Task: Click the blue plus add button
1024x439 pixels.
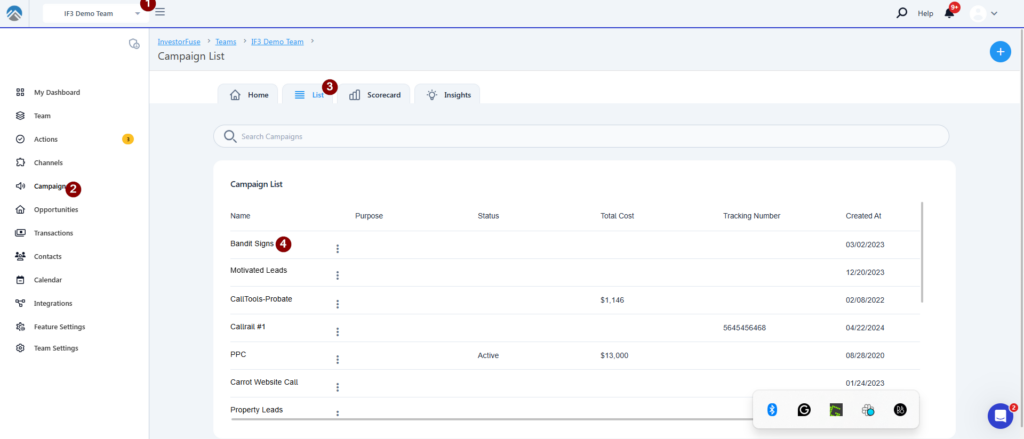Action: (999, 52)
